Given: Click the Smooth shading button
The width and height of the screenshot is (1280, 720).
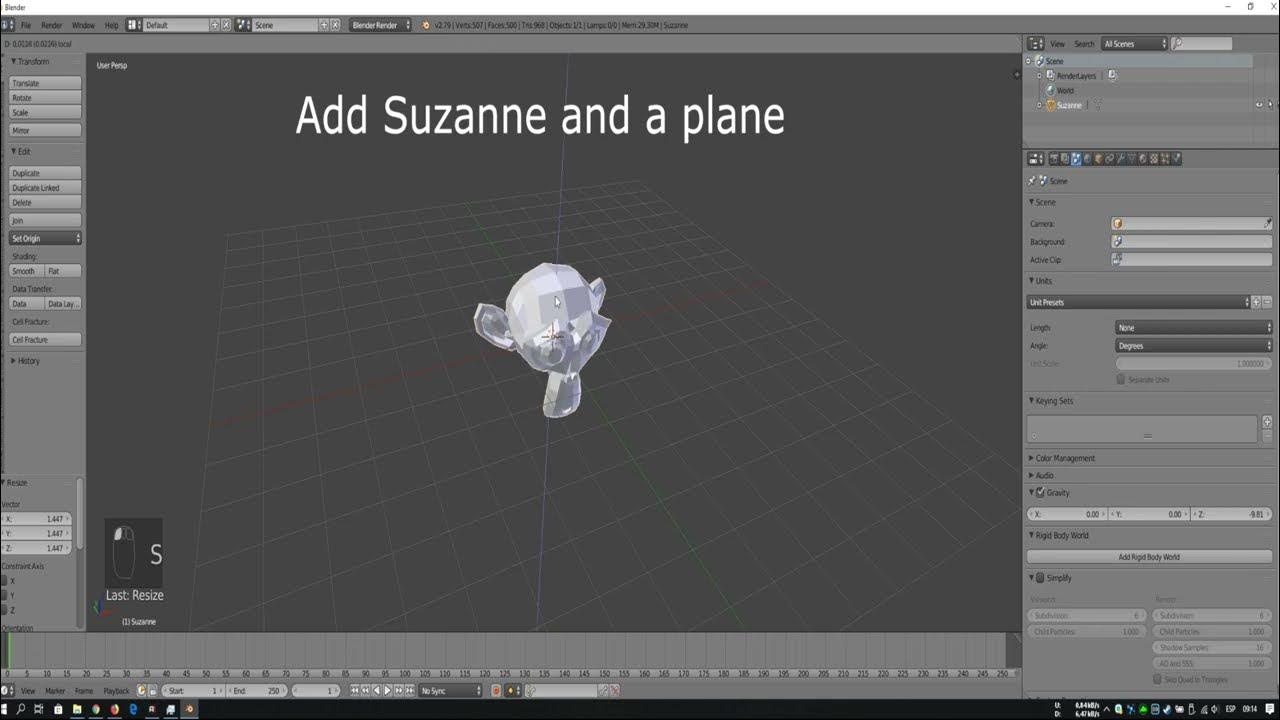Looking at the screenshot, I should click(27, 271).
